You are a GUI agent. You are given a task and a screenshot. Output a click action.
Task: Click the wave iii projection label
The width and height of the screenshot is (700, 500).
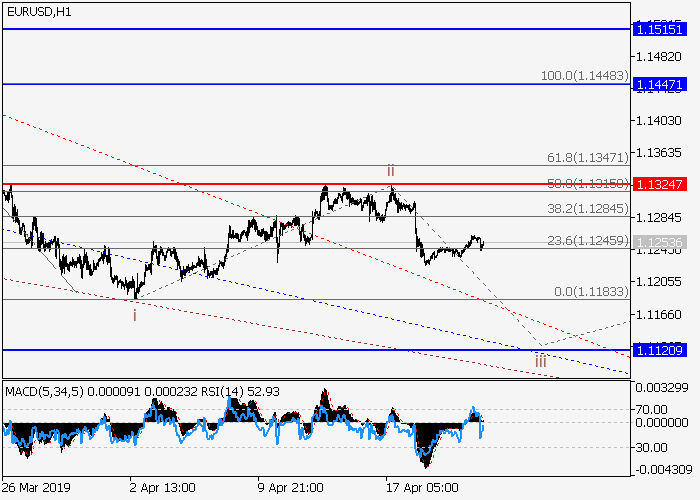(x=540, y=362)
